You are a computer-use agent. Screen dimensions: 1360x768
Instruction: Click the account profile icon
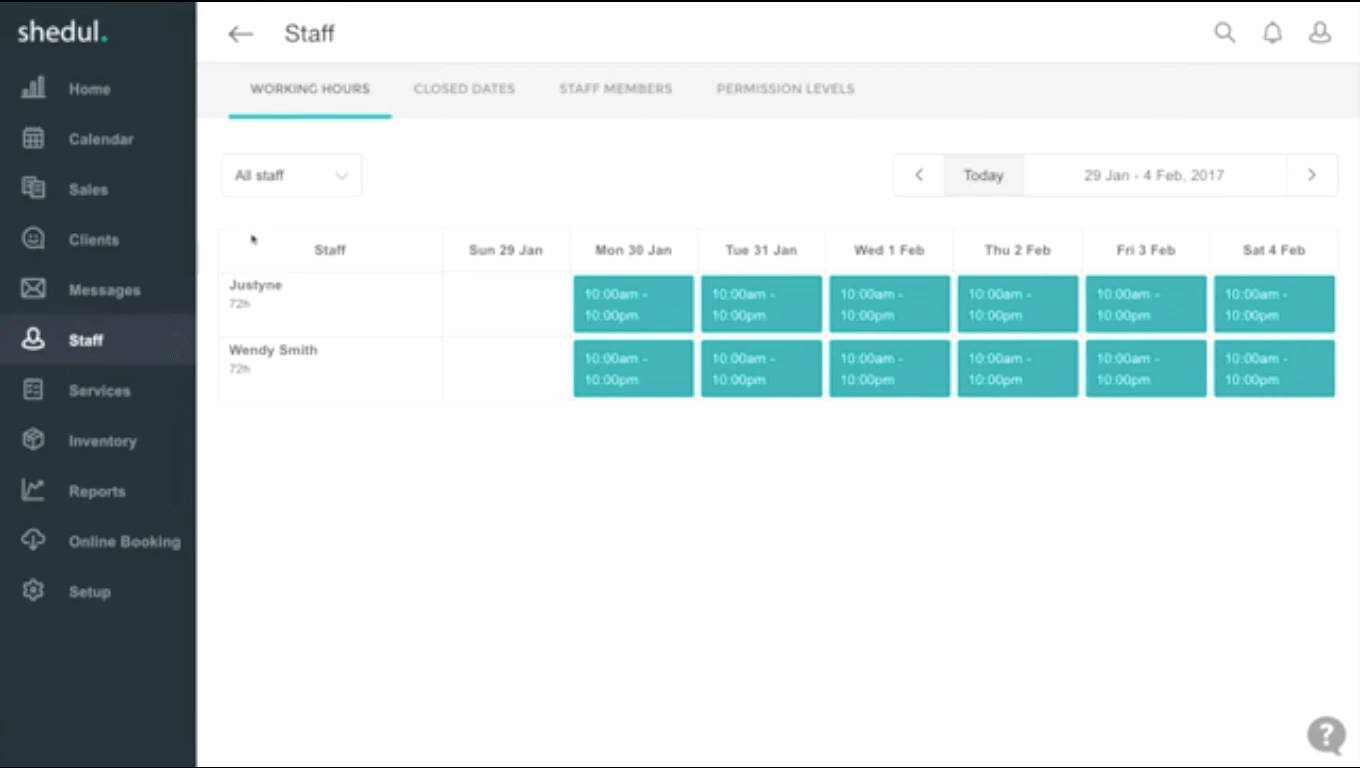click(1320, 32)
